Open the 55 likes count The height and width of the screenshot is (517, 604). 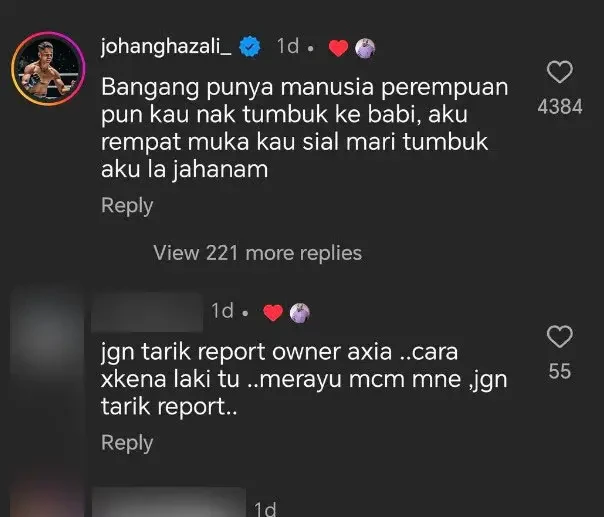[x=560, y=371]
